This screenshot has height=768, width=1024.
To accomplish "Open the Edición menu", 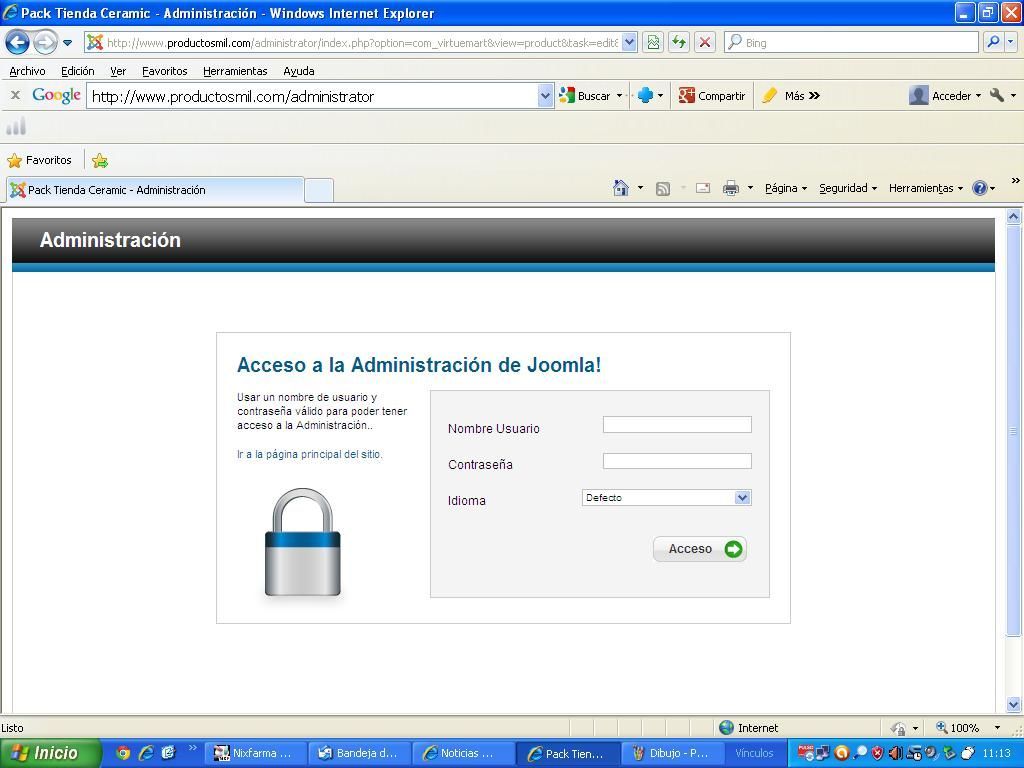I will pos(77,71).
